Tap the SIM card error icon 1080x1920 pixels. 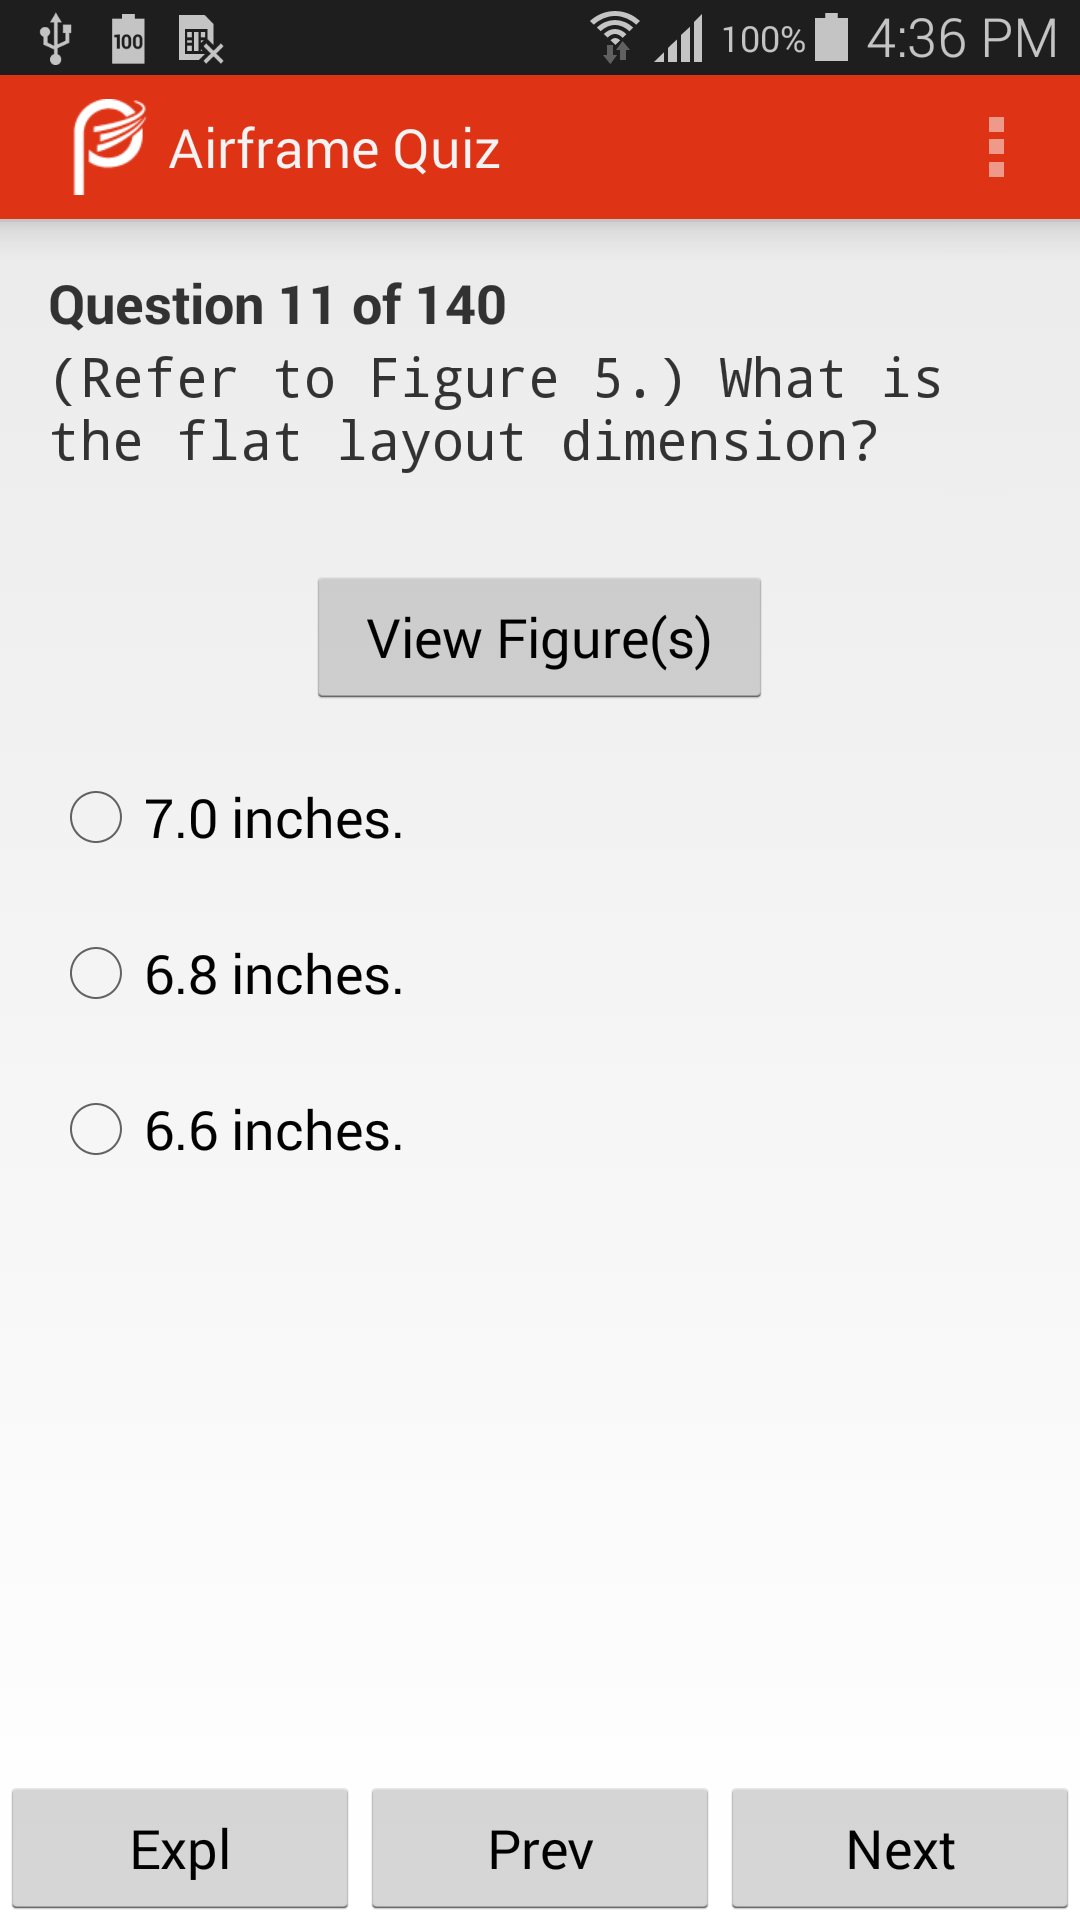click(200, 40)
